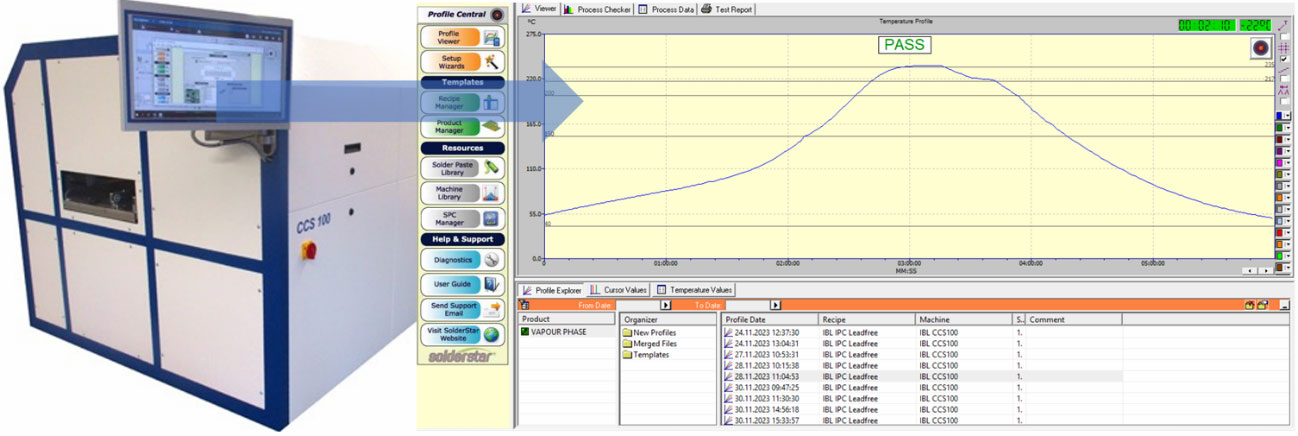Expand the From Date dropdown arrow
The width and height of the screenshot is (1298, 436).
coord(666,304)
